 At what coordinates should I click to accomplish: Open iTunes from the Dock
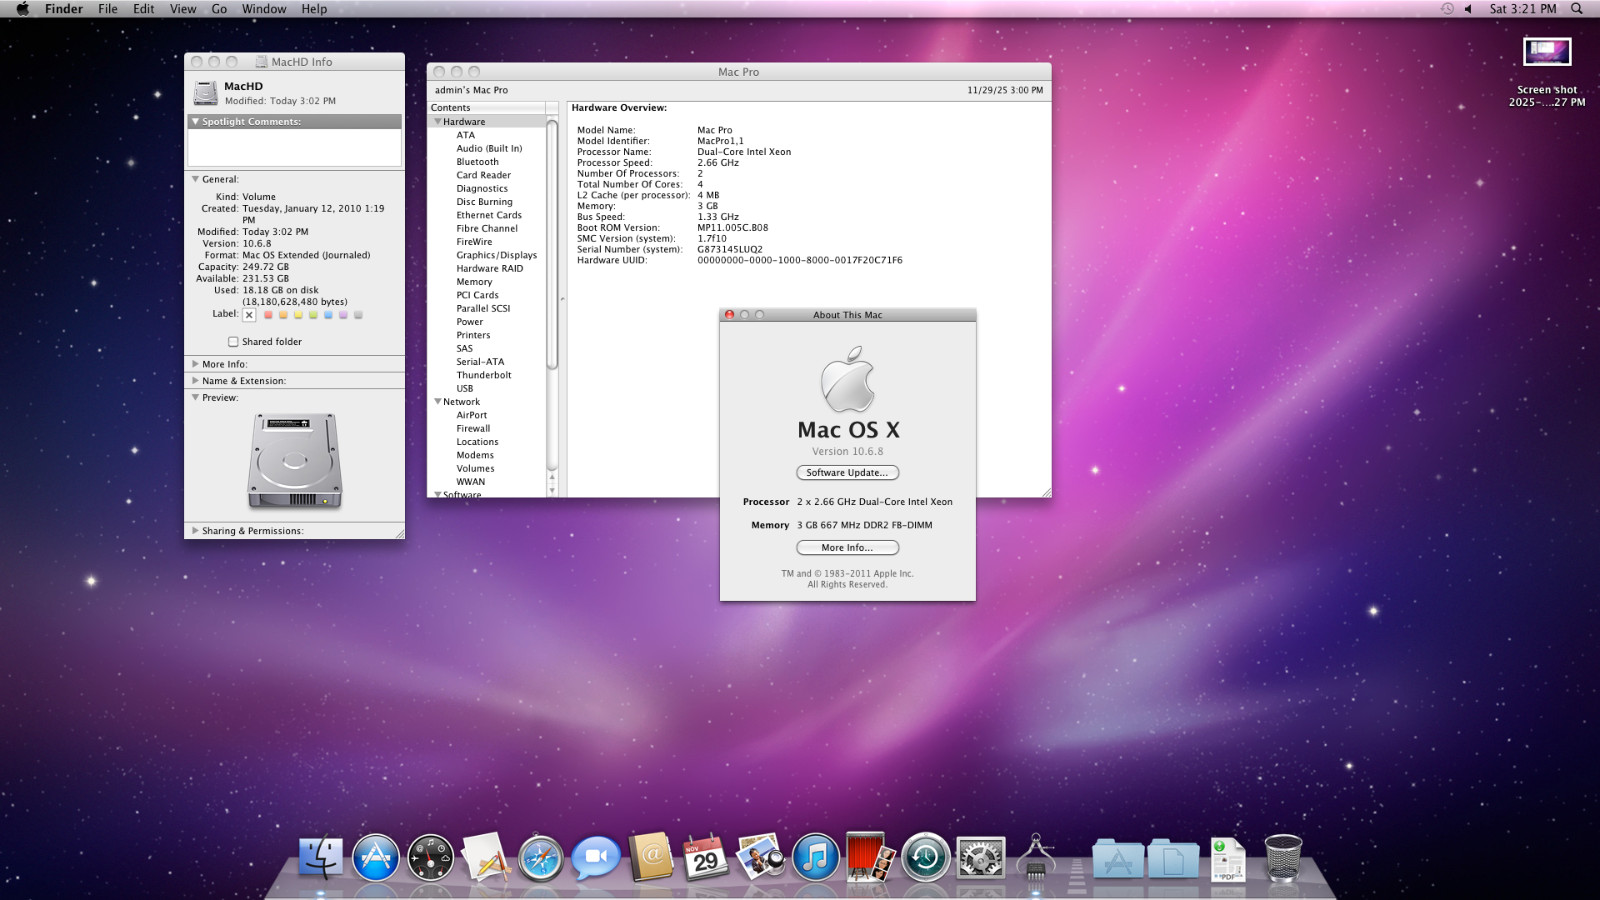(816, 858)
